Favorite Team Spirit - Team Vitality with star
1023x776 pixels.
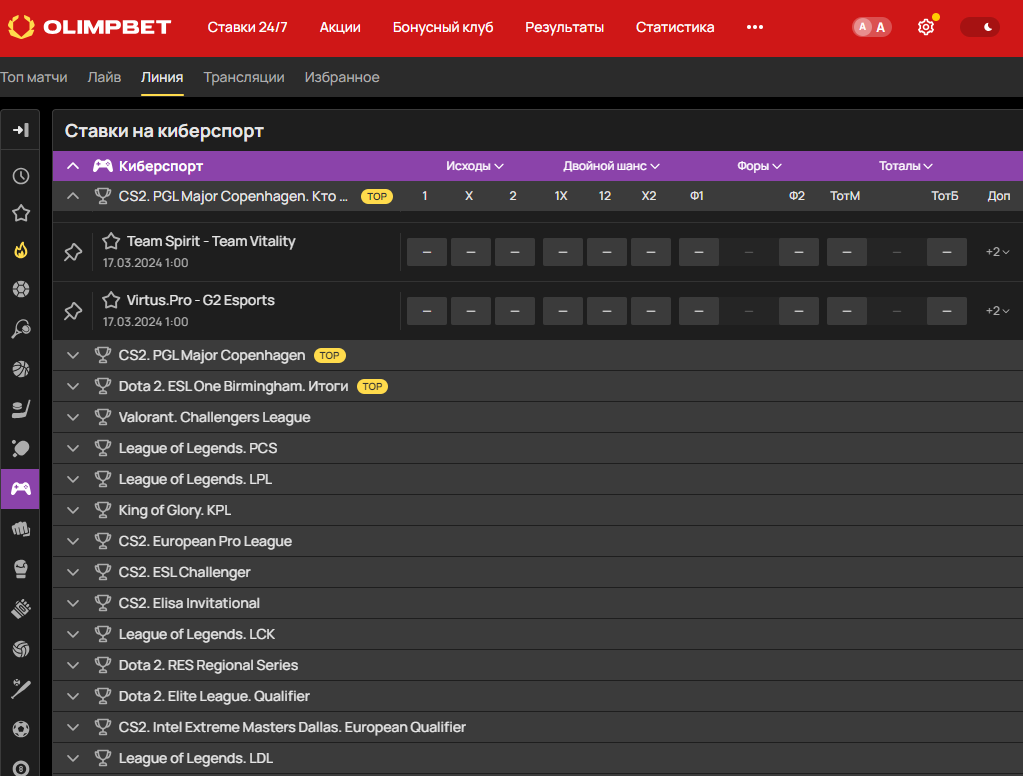pos(111,241)
